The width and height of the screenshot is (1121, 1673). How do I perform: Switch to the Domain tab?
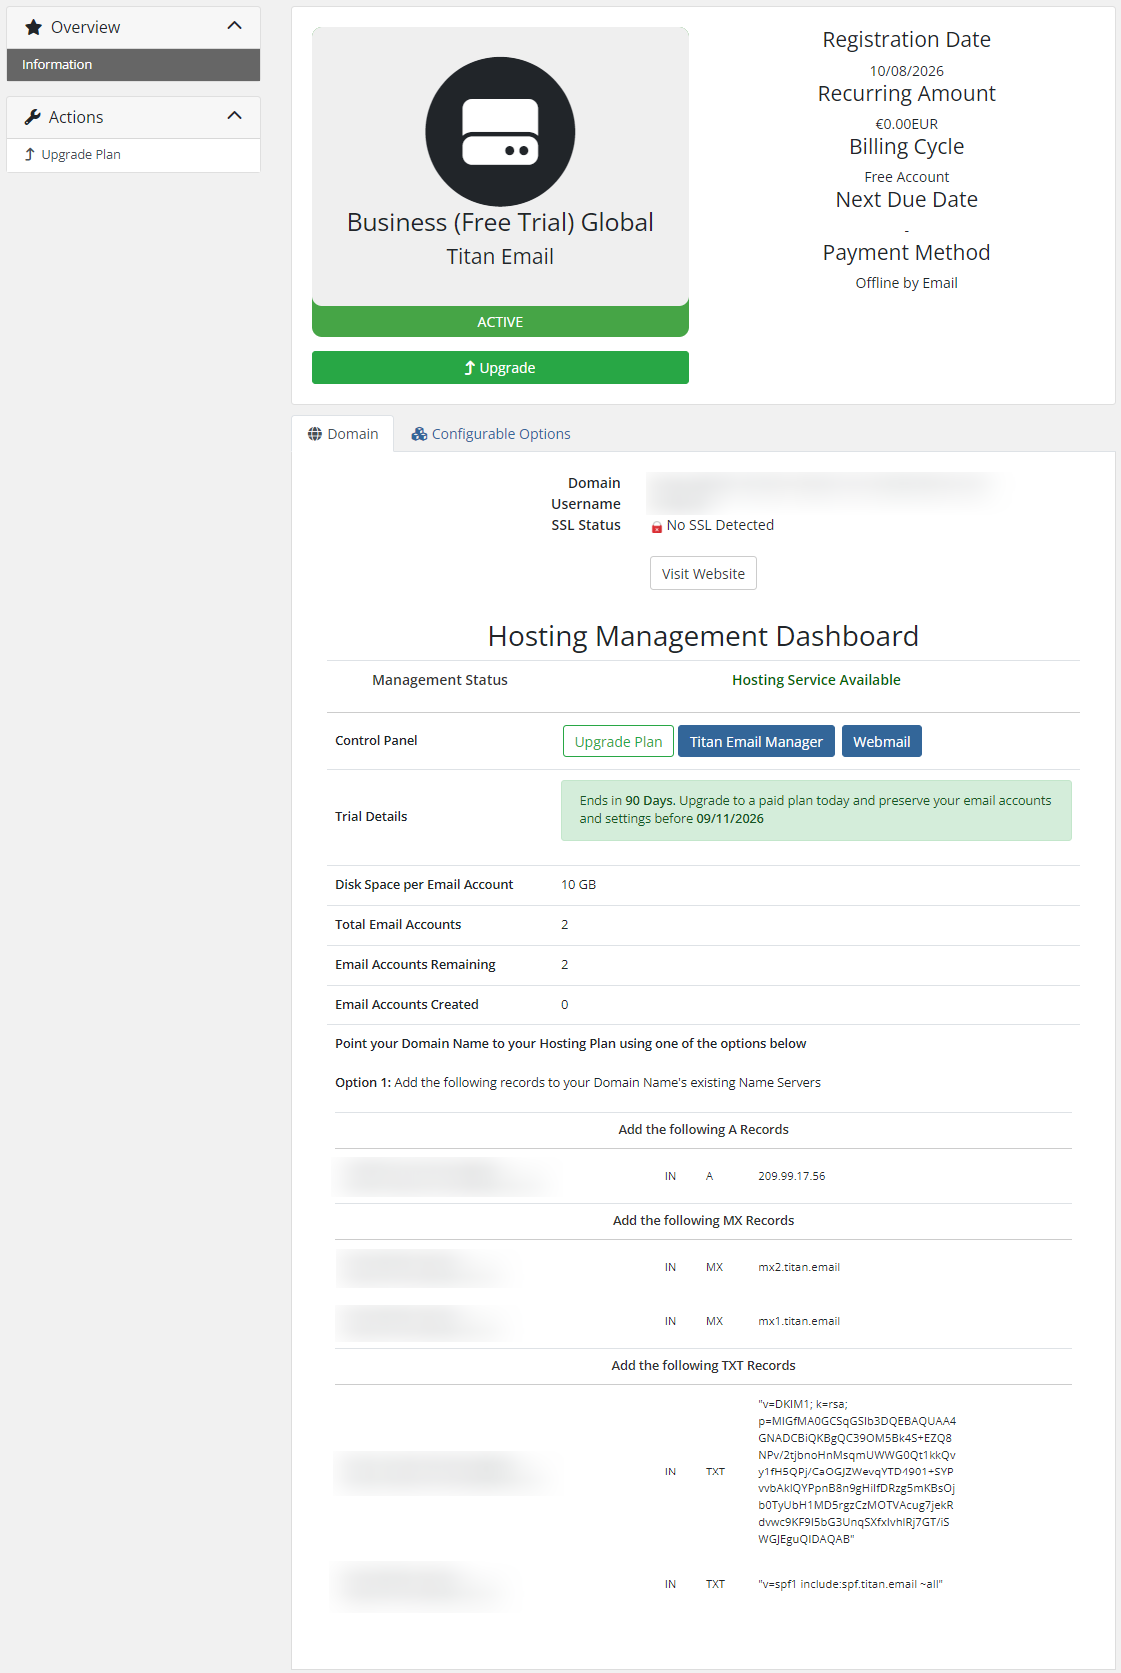coord(343,434)
